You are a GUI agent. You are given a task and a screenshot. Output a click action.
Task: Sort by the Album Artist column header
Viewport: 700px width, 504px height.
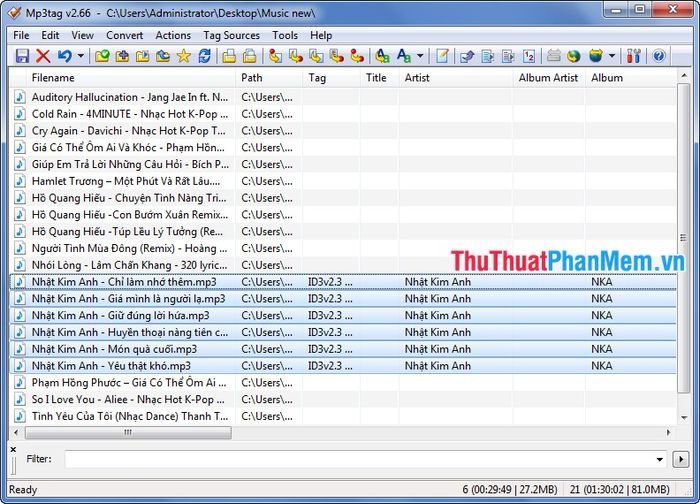click(x=549, y=78)
